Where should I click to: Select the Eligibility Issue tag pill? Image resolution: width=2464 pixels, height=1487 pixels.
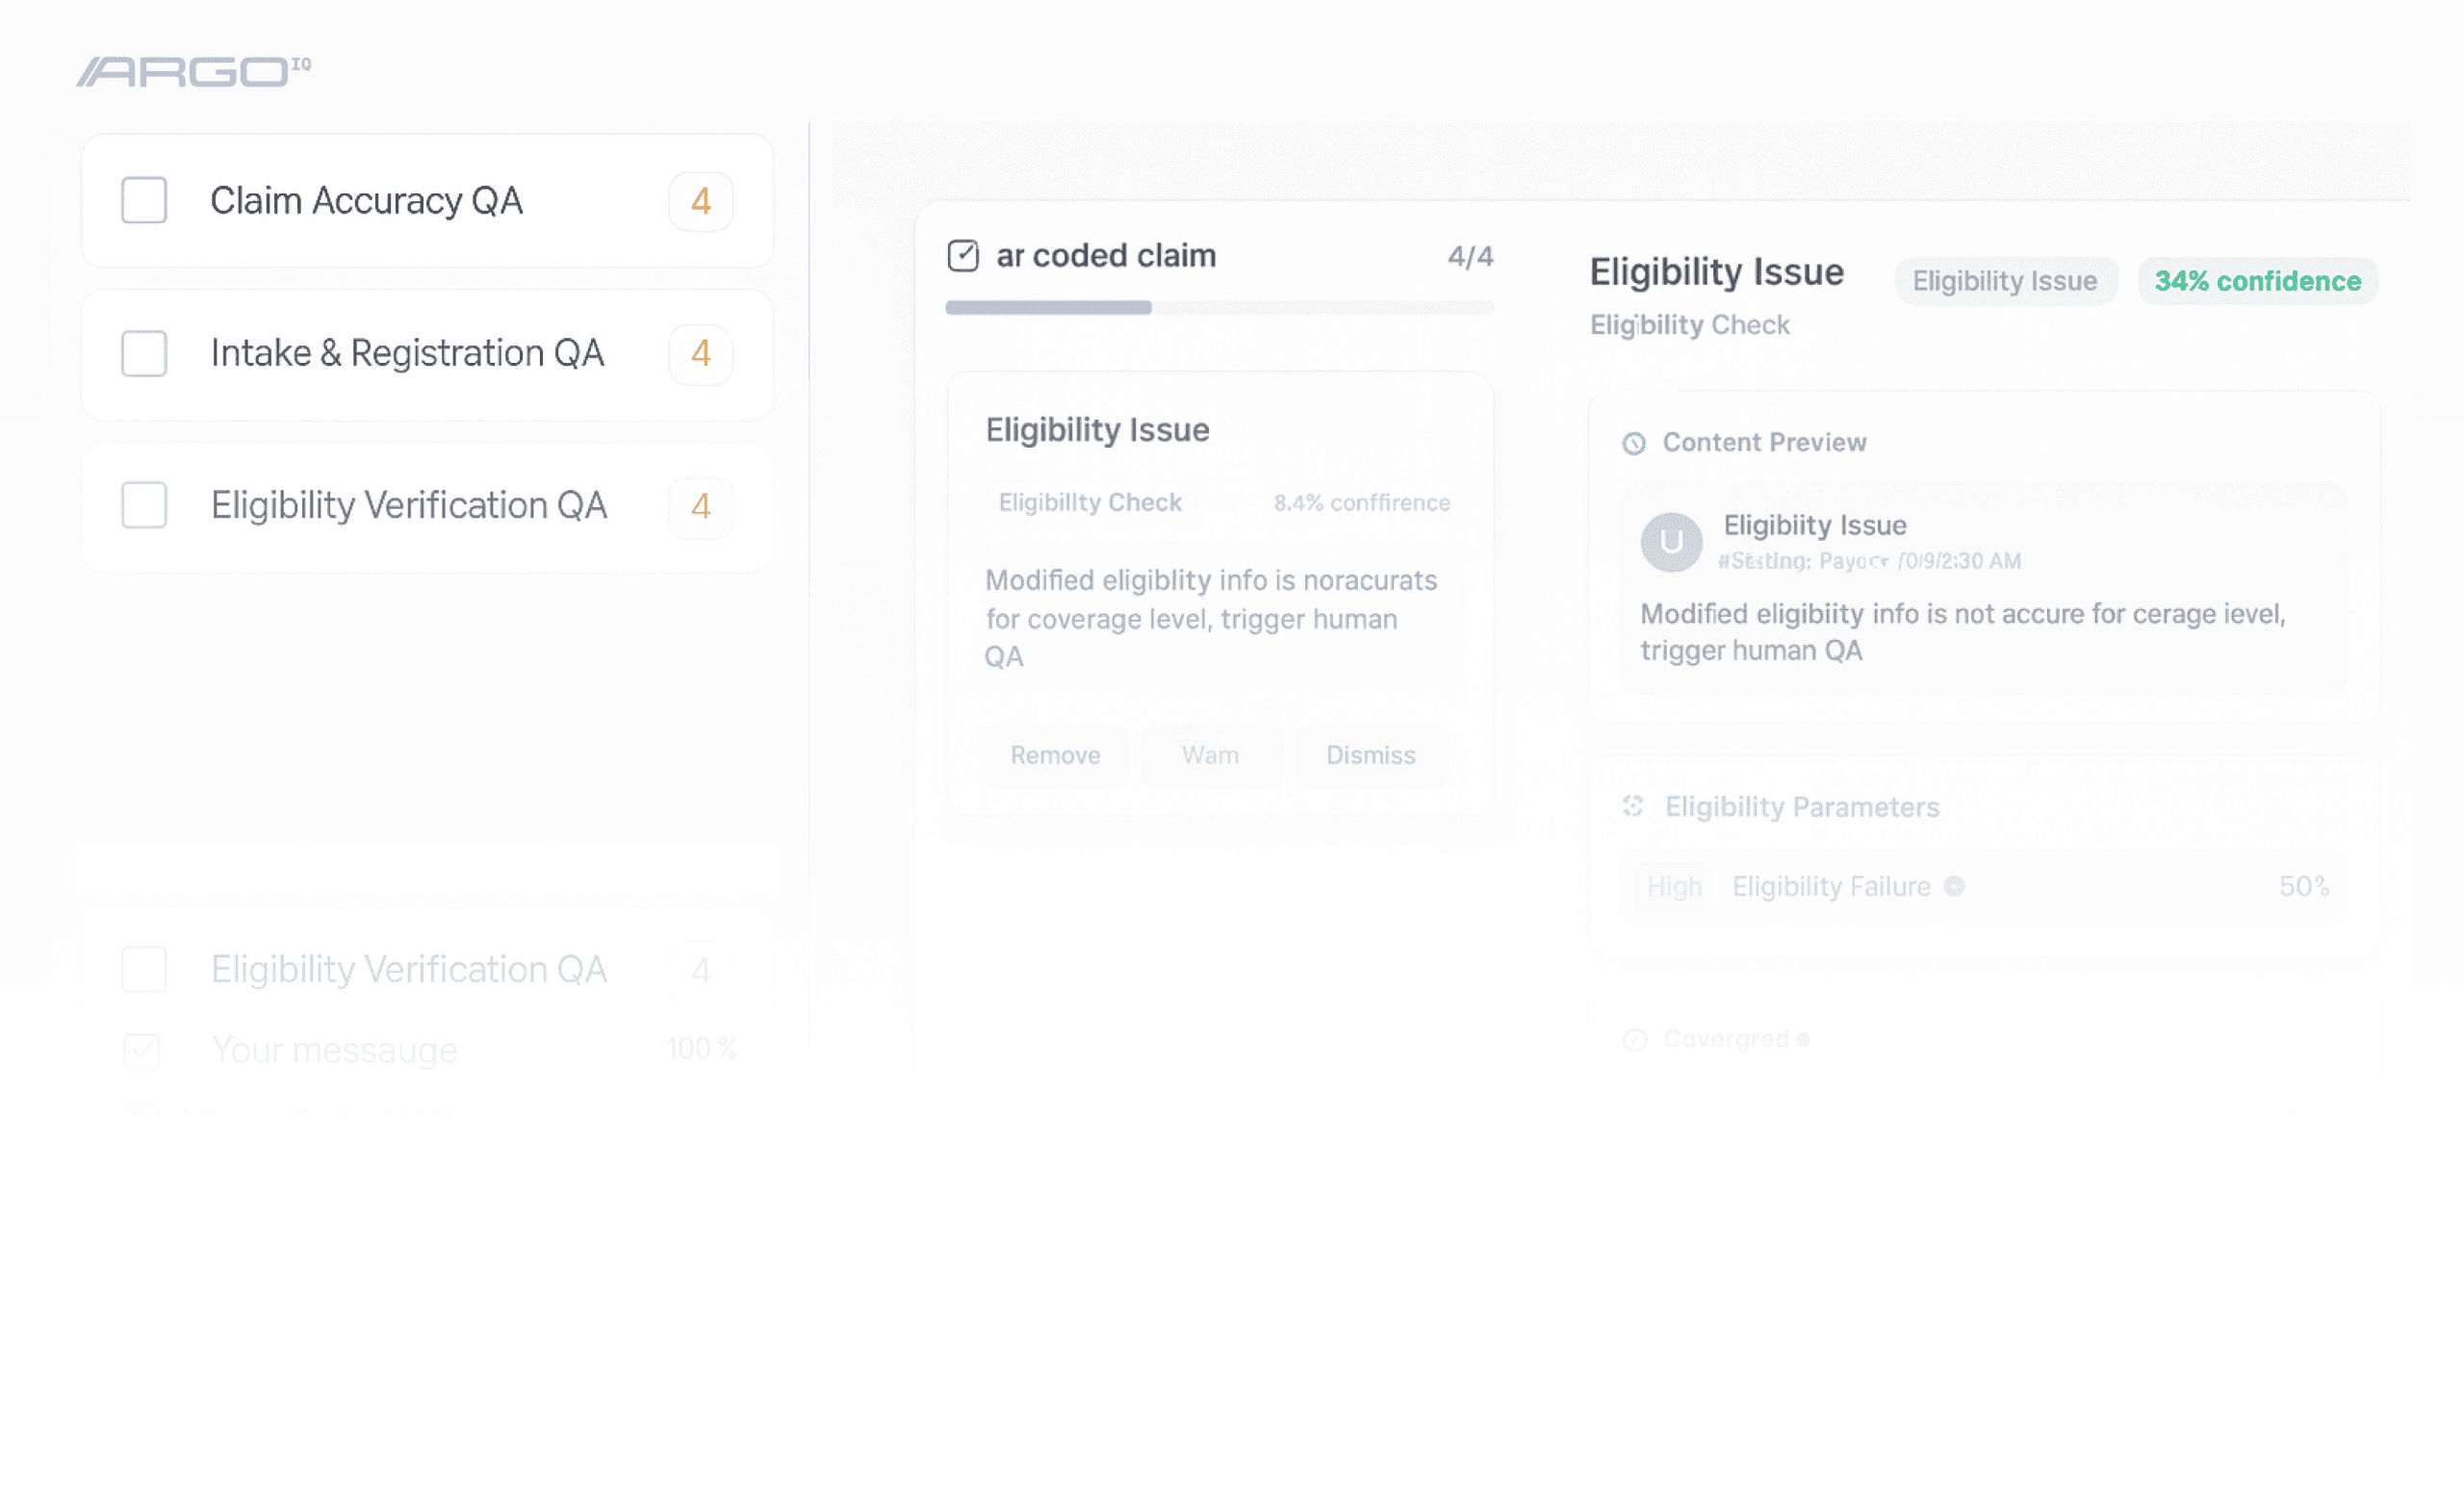[2004, 282]
